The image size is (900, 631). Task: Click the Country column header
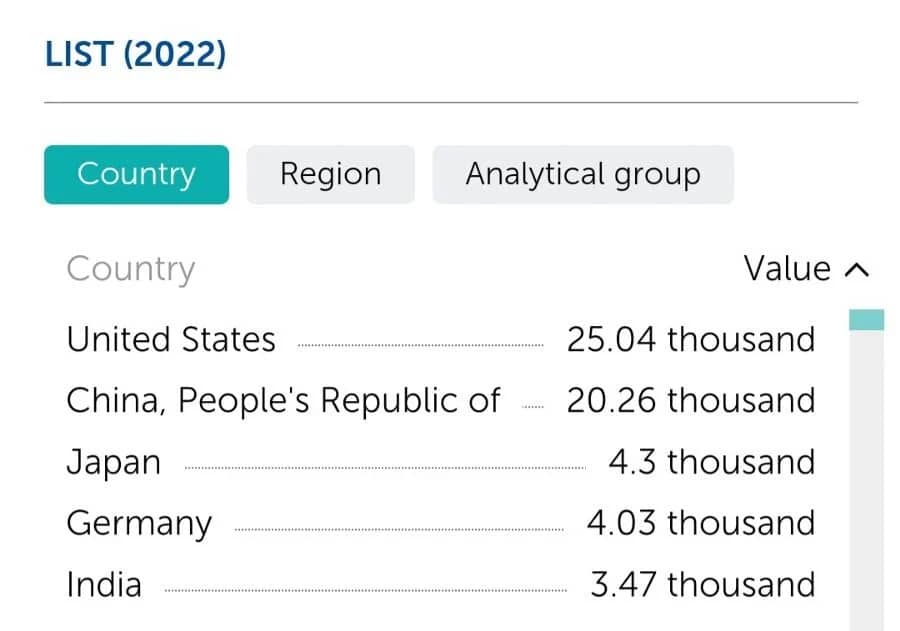click(x=130, y=269)
